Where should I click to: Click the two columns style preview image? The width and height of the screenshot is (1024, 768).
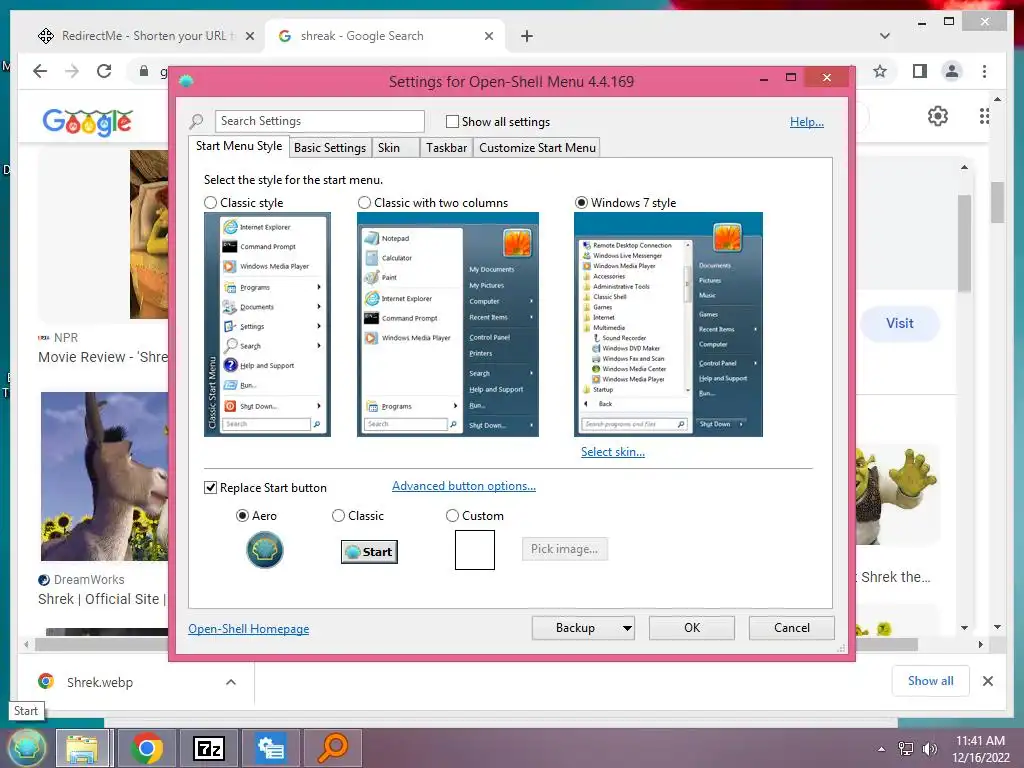tap(448, 325)
